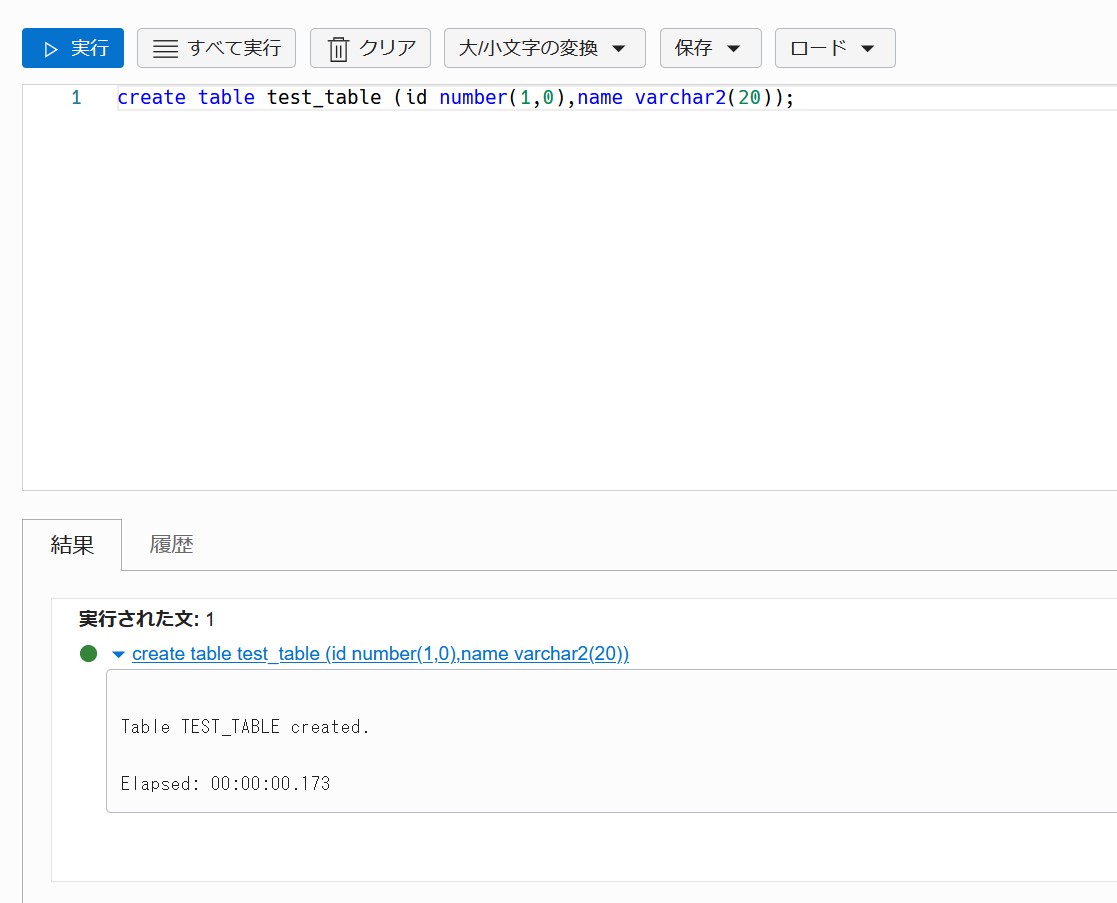Place the cursor on test_table in the editor
This screenshot has width=1117, height=903.
324,98
